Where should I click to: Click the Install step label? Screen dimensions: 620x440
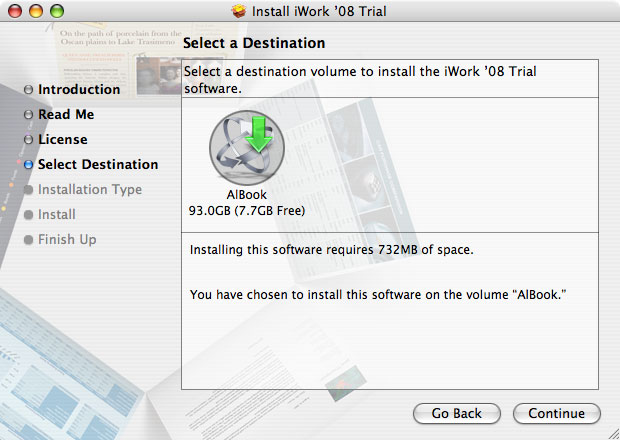pos(57,214)
